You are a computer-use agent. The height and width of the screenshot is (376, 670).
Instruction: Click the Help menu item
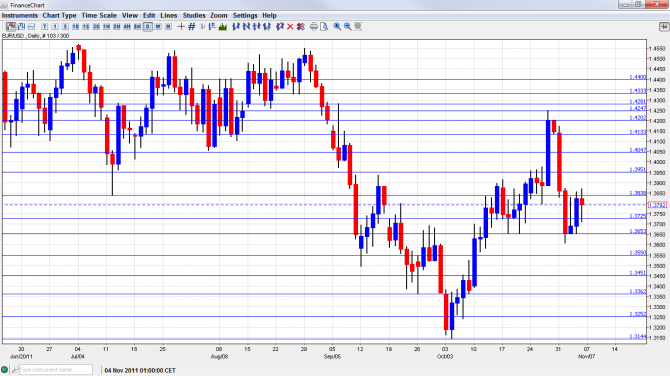[269, 15]
